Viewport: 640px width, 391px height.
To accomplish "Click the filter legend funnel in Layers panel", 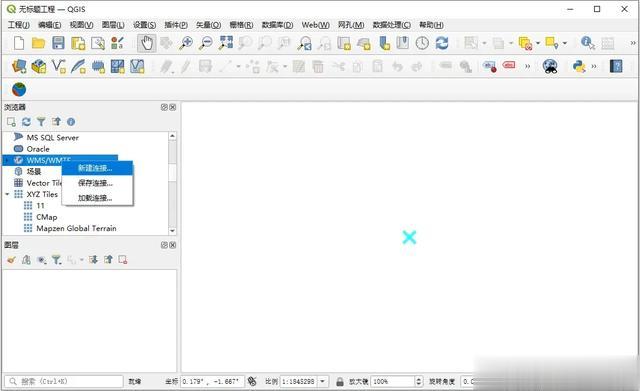I will point(56,260).
